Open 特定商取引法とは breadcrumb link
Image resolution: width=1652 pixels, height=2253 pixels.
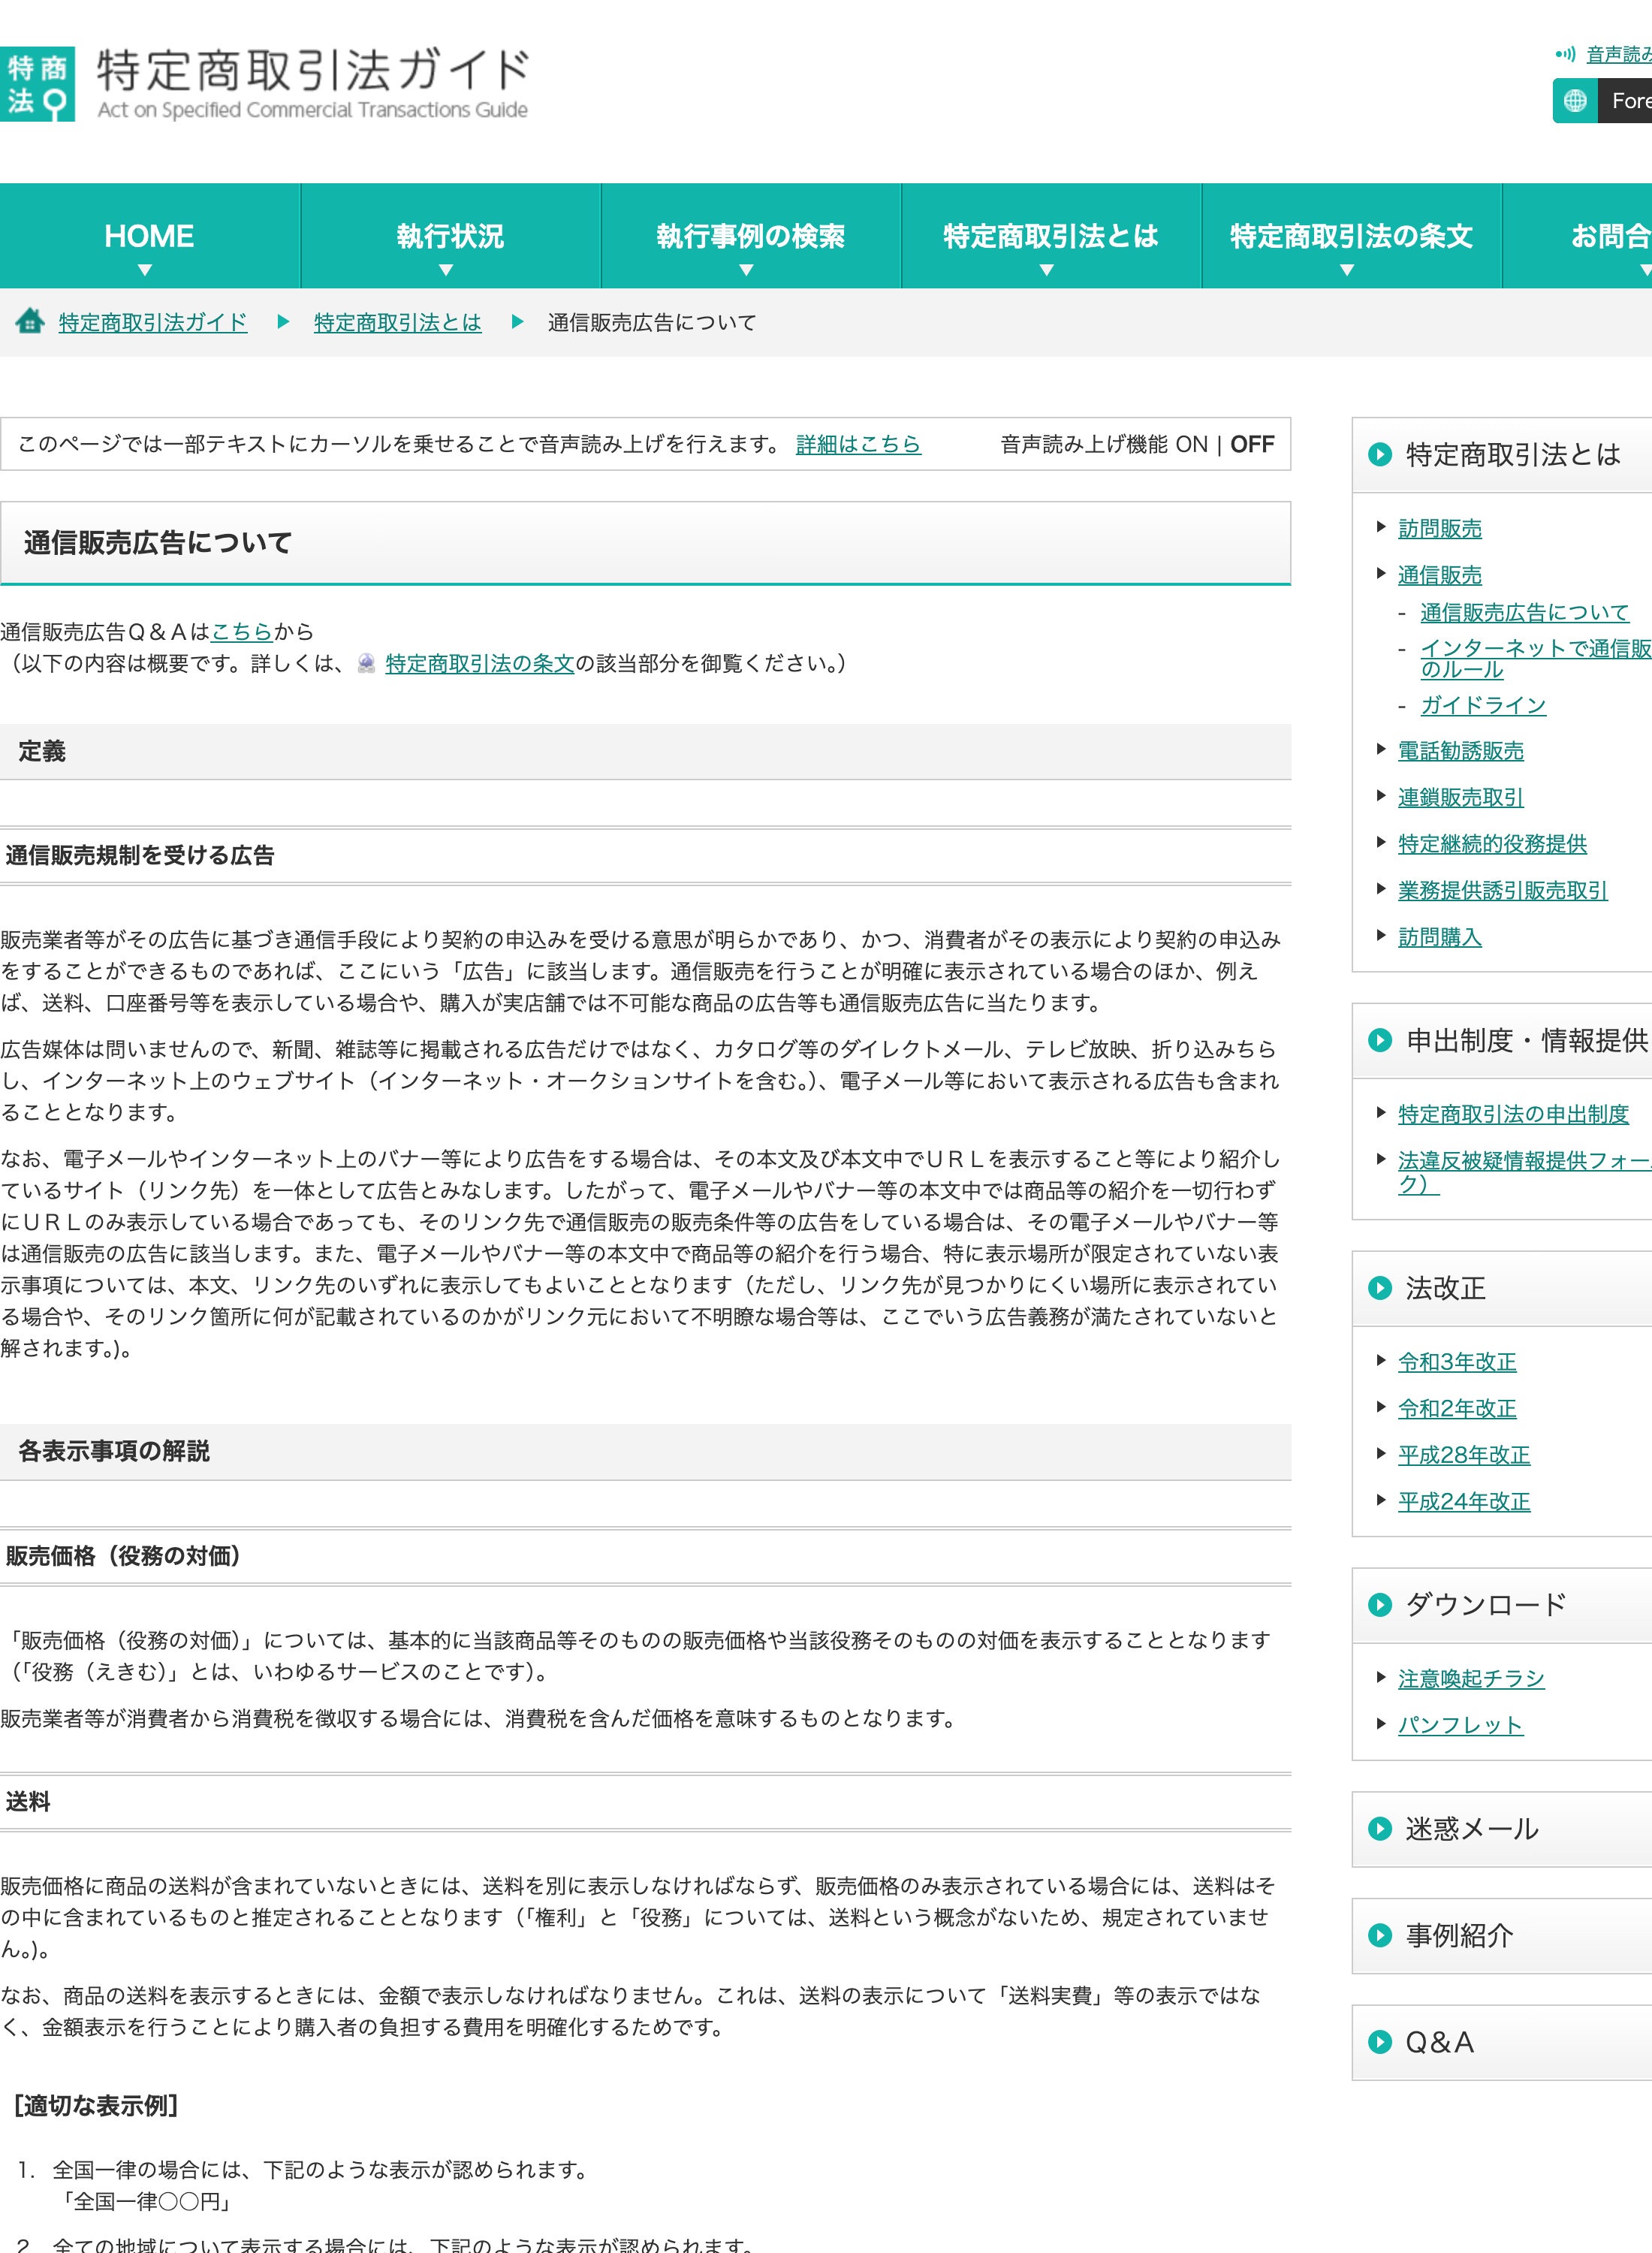pos(398,322)
